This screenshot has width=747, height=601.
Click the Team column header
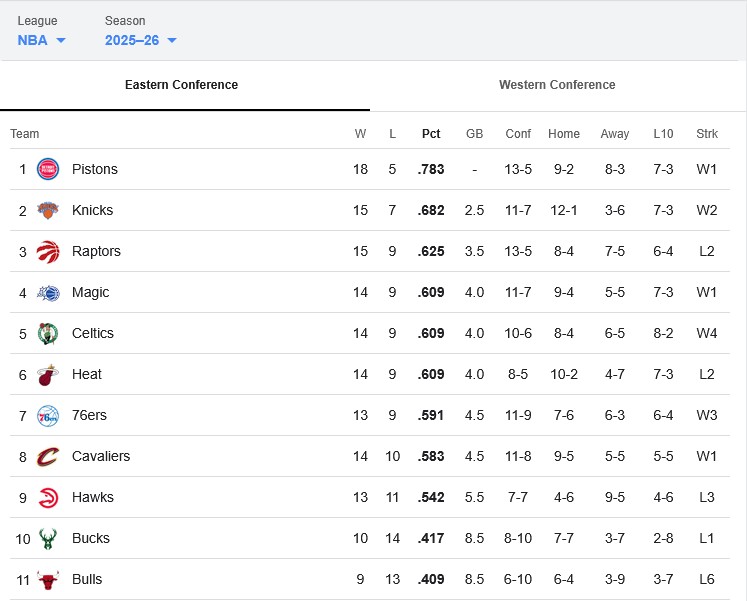(25, 134)
